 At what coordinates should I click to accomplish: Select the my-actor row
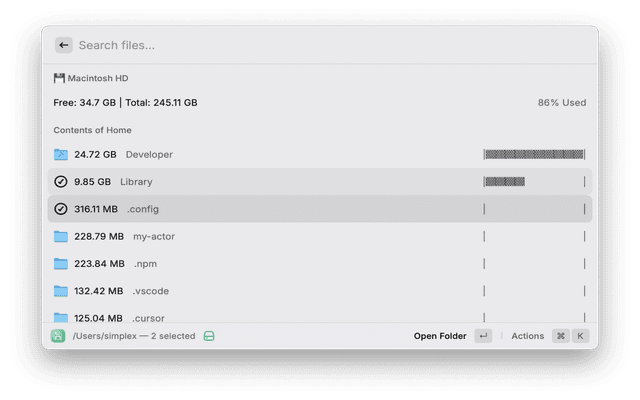[x=320, y=236]
